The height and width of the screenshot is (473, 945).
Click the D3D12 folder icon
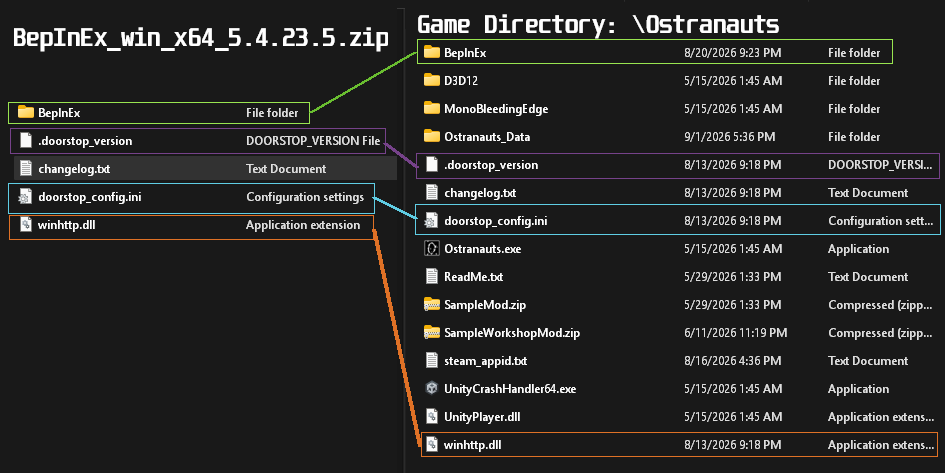[432, 80]
